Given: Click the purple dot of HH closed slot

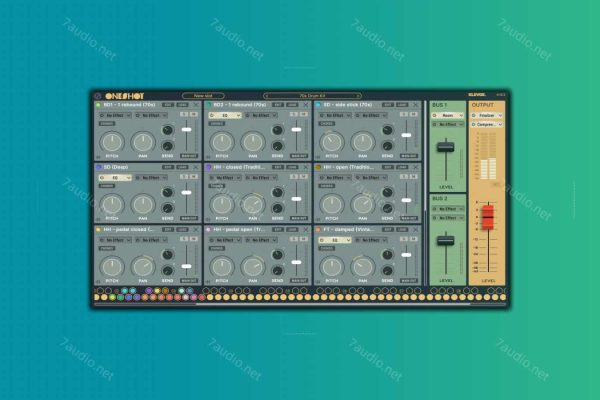Looking at the screenshot, I should coord(209,167).
